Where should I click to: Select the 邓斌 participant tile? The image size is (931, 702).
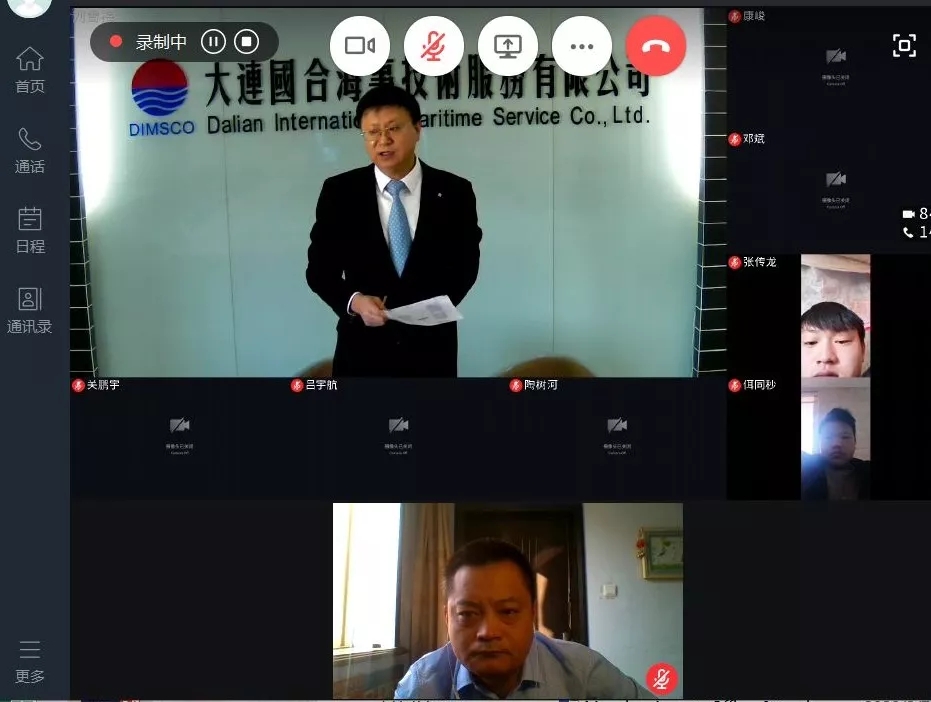click(829, 193)
